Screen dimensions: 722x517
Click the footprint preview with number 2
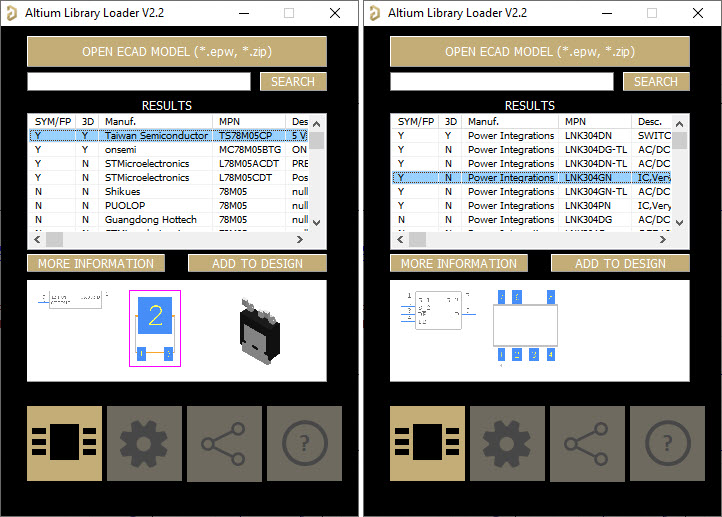[x=155, y=328]
